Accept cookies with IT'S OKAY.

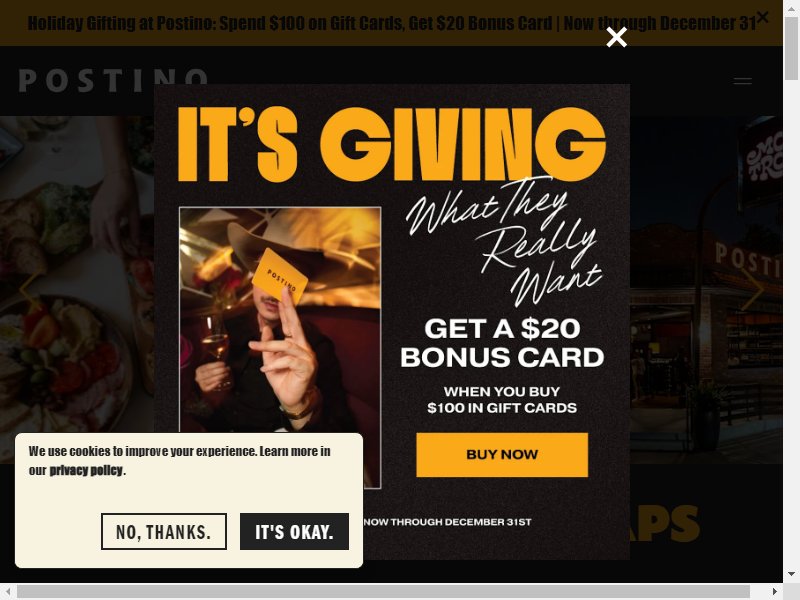point(294,532)
